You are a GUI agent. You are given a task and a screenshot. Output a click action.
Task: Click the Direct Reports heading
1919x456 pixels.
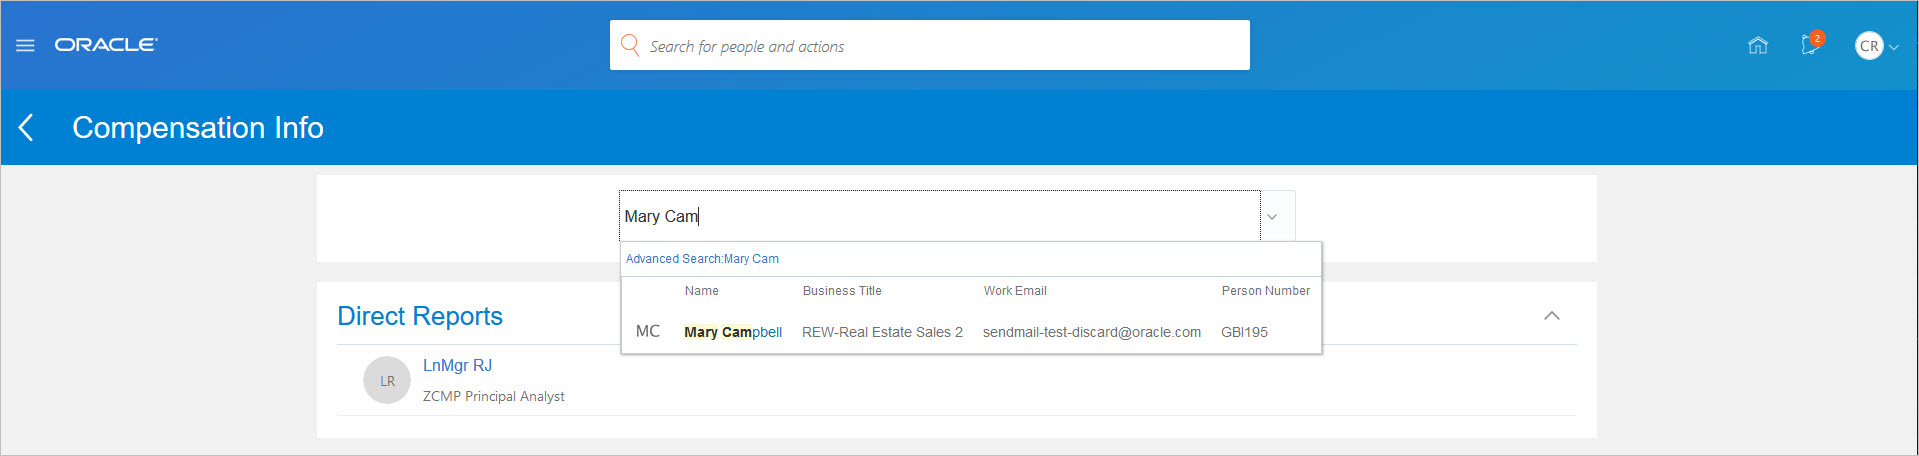(x=420, y=316)
